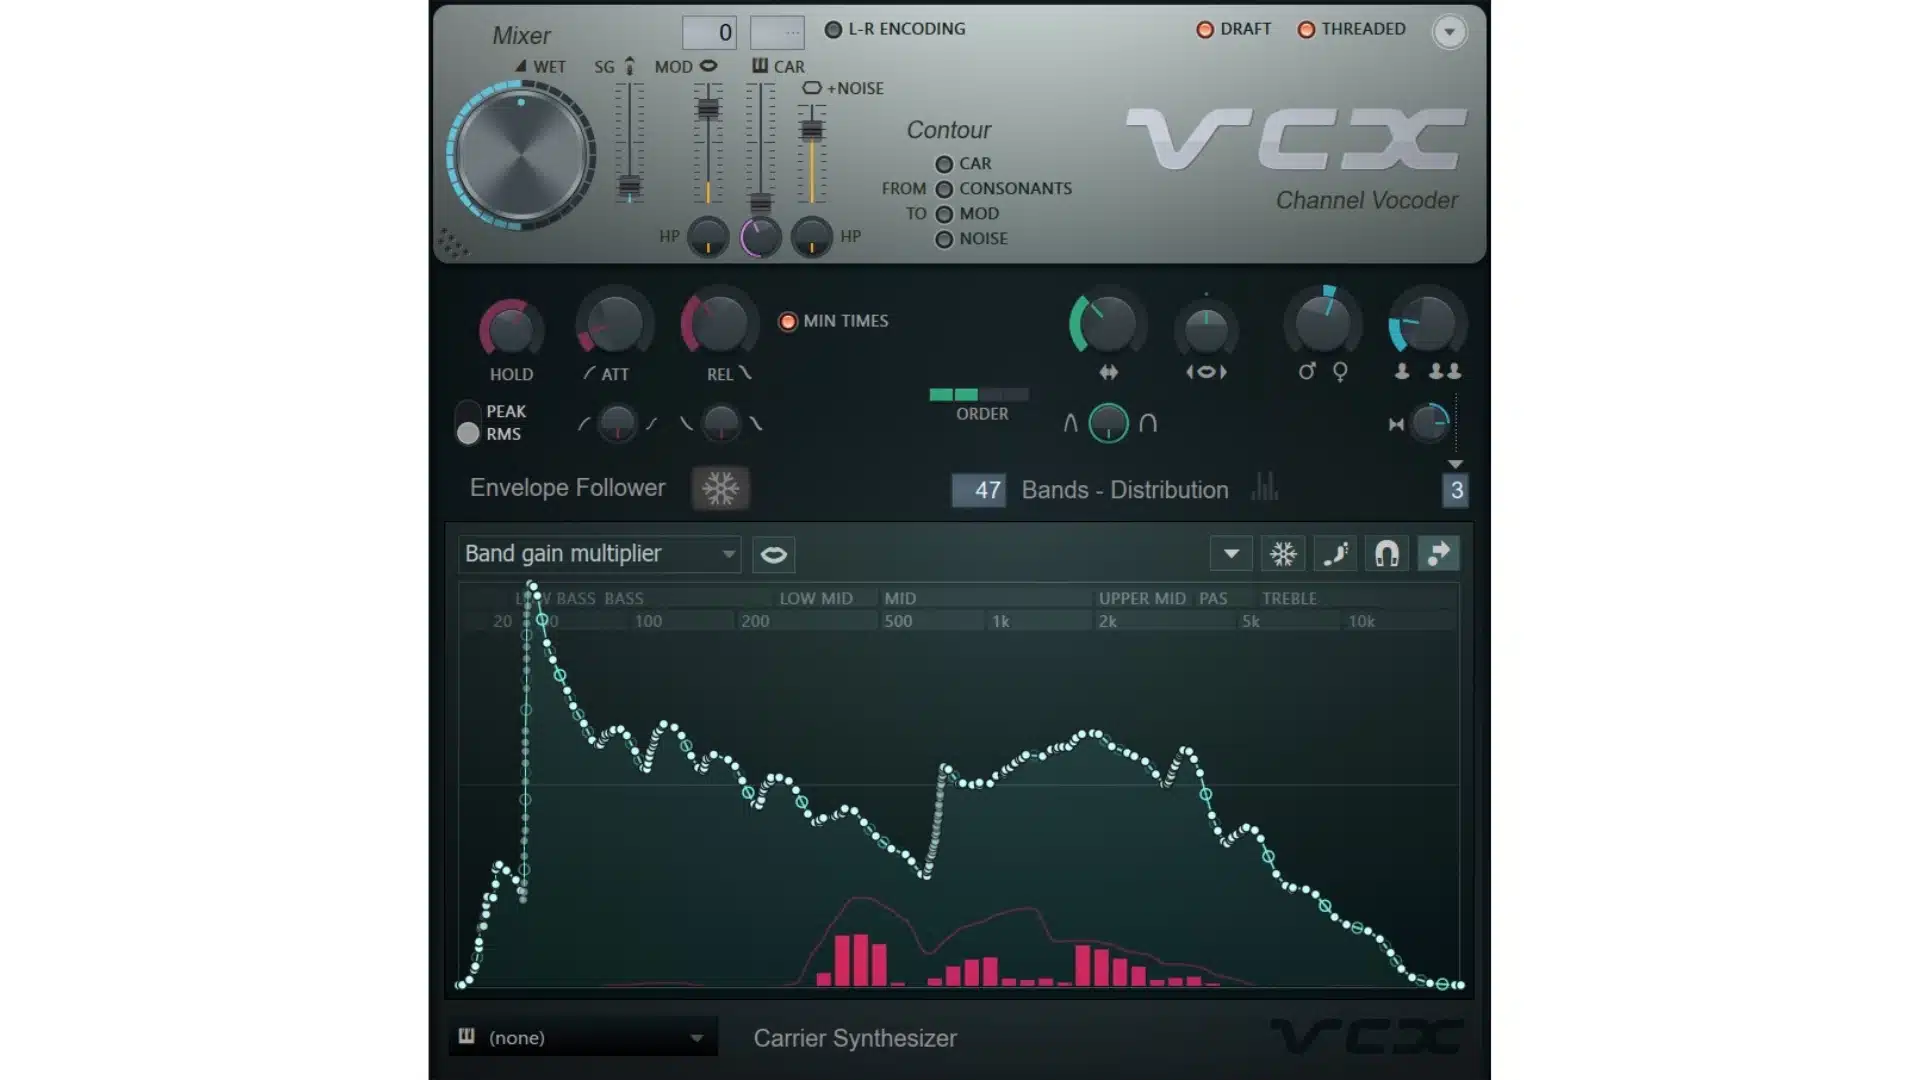Image resolution: width=1920 pixels, height=1080 pixels.
Task: Open the Band gain multiplier dropdown
Action: click(x=600, y=554)
